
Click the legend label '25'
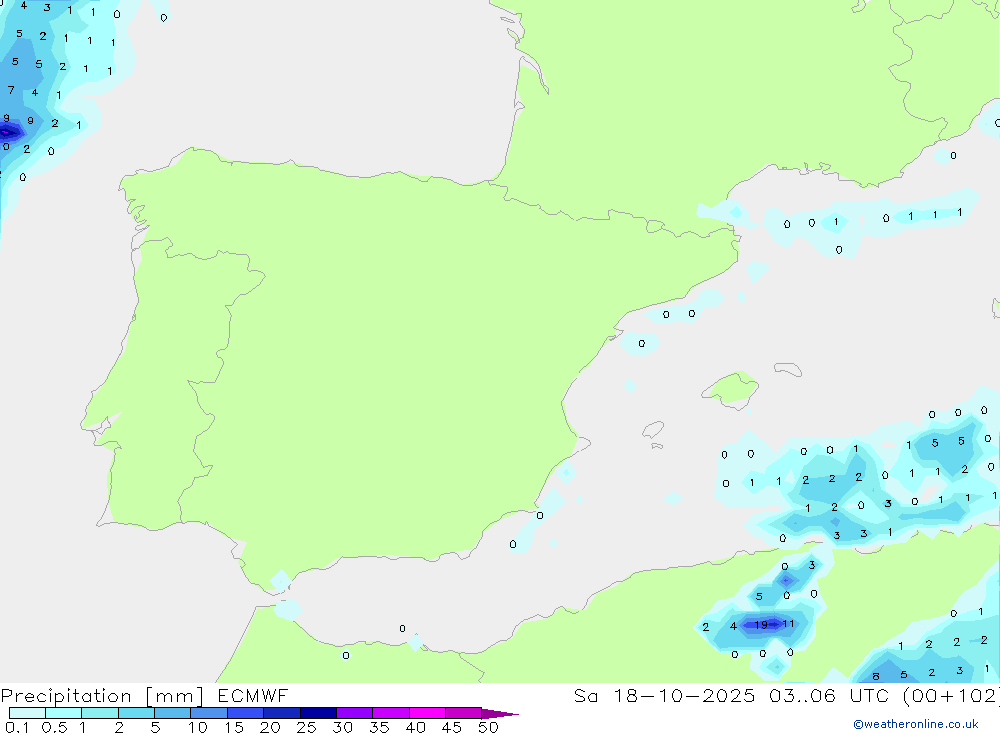point(306,727)
